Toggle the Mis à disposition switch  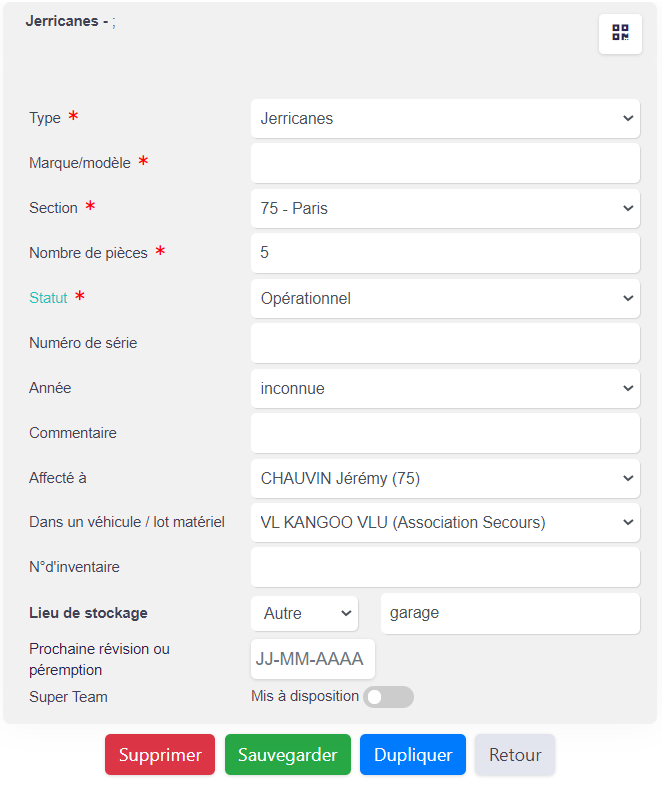pos(388,697)
